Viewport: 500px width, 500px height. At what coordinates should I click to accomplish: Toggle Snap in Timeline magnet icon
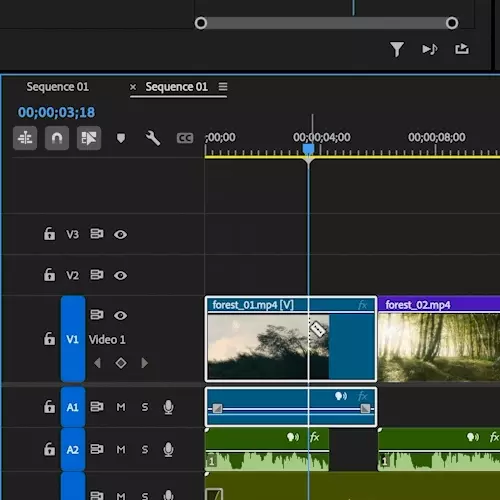click(x=57, y=138)
